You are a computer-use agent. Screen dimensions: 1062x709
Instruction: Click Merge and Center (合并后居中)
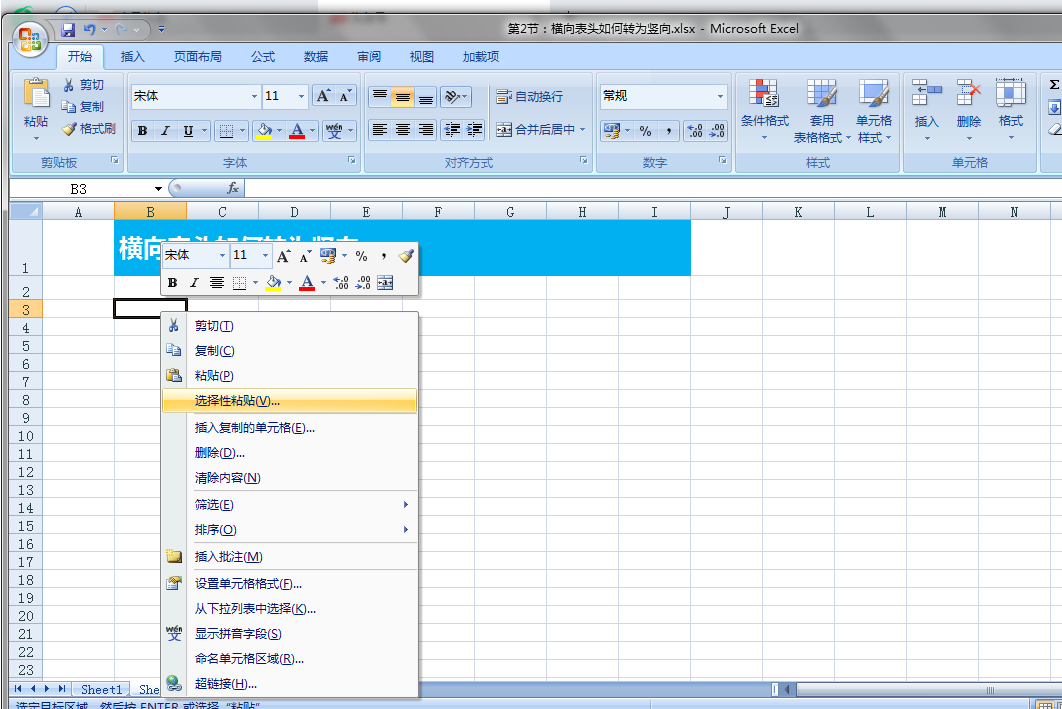(536, 129)
